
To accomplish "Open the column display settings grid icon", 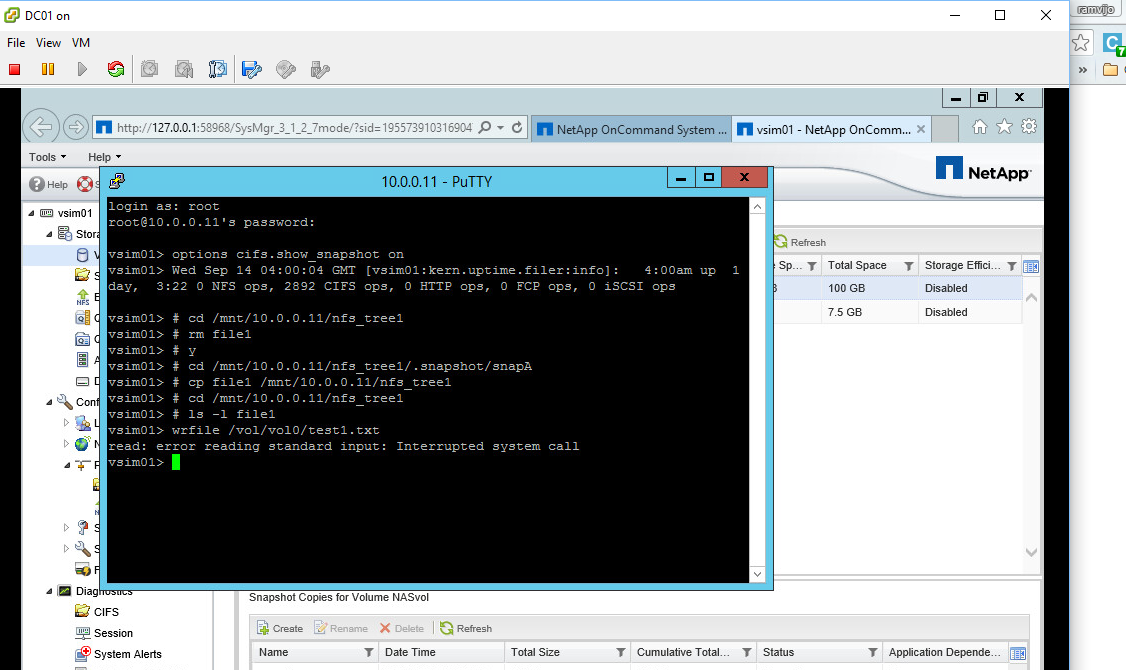I will (x=1017, y=651).
